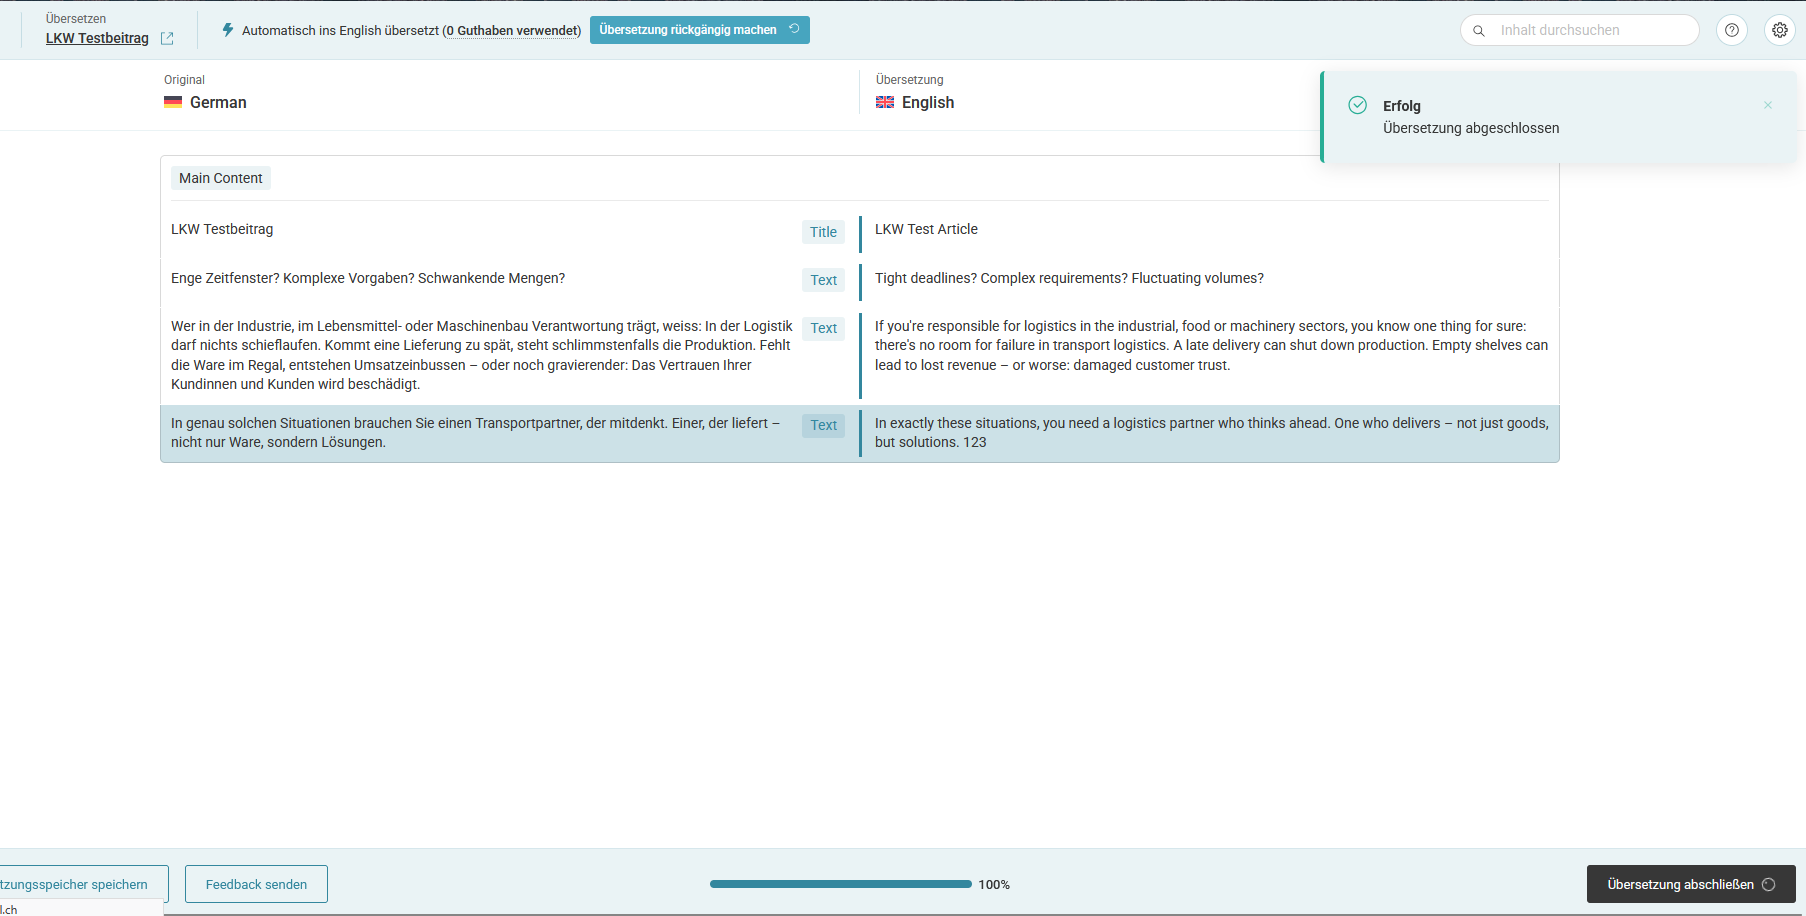Click Feedback senden button

point(256,884)
